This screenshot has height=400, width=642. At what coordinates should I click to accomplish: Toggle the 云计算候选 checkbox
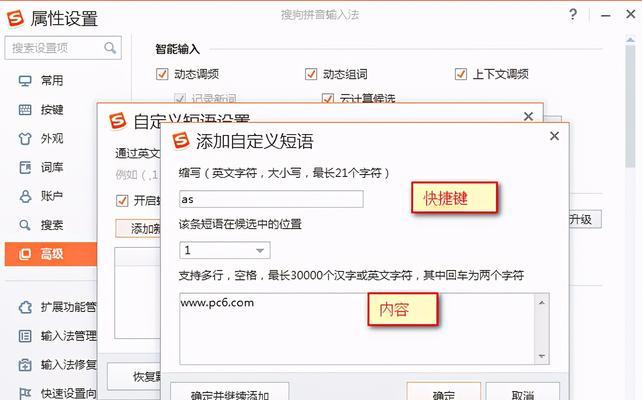coord(328,98)
